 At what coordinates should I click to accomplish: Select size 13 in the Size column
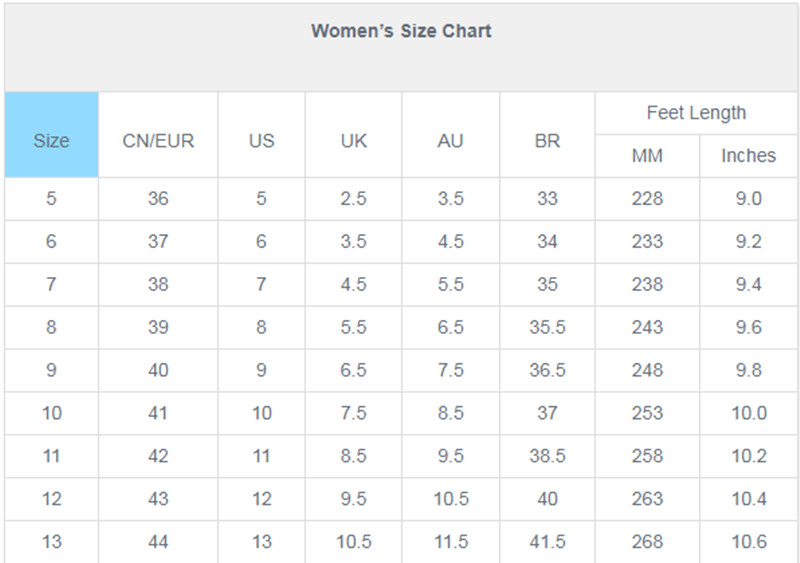click(52, 542)
